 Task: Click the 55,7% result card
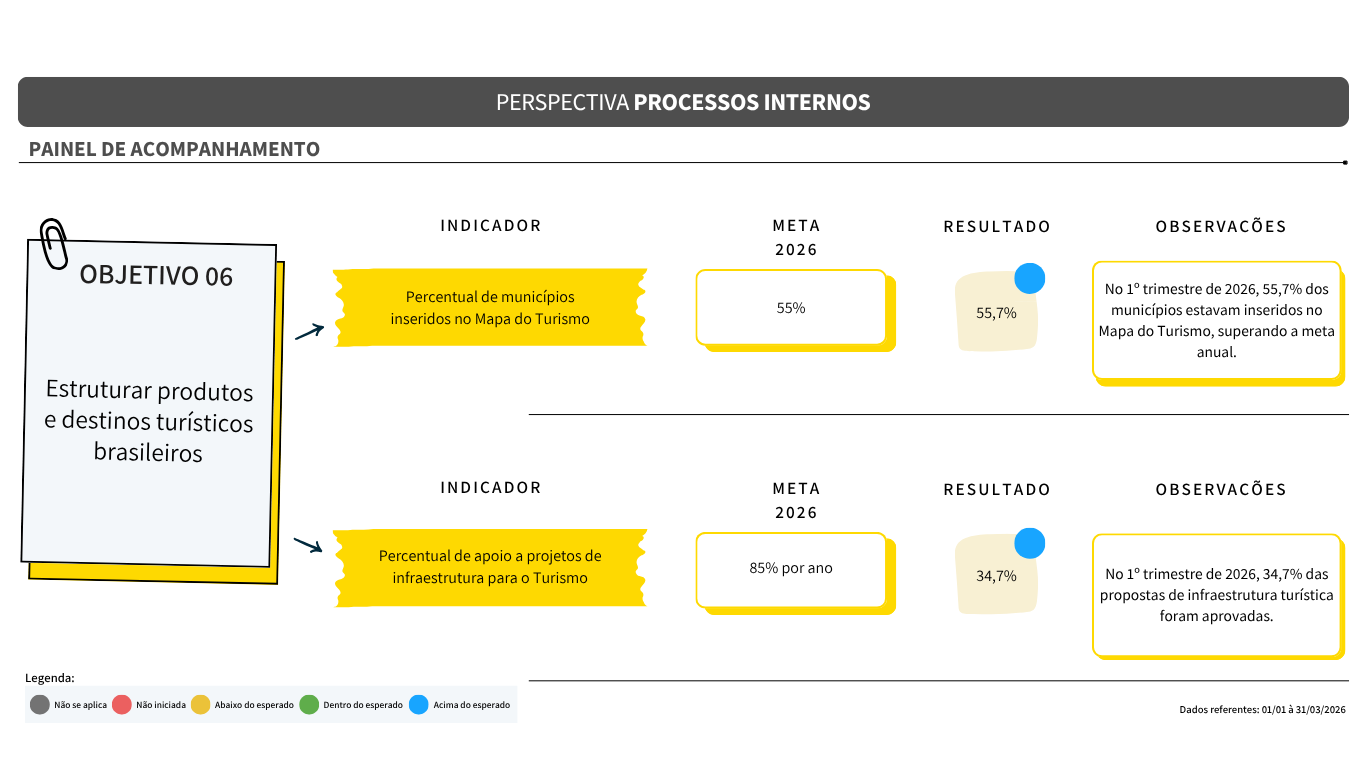996,312
